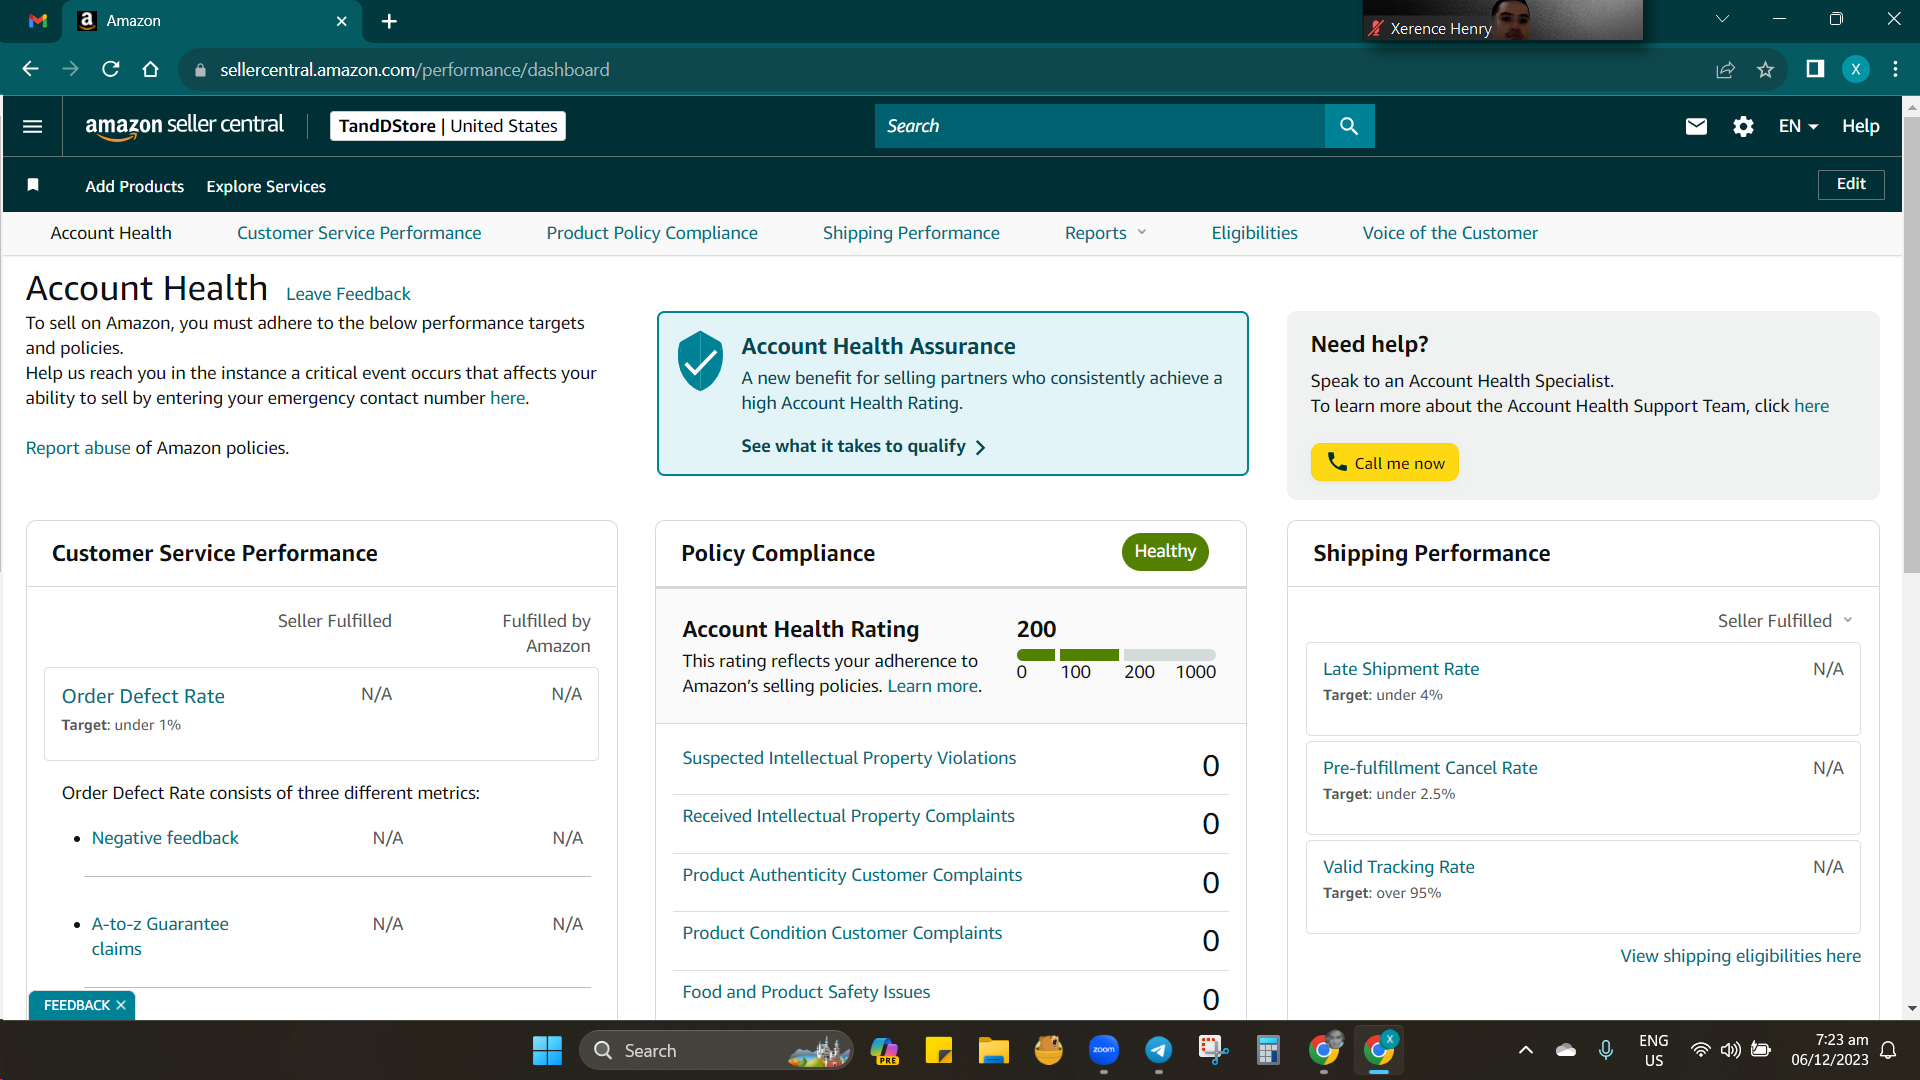The image size is (1920, 1080).
Task: Click Learn more about Account Health Rating
Action: click(x=933, y=686)
